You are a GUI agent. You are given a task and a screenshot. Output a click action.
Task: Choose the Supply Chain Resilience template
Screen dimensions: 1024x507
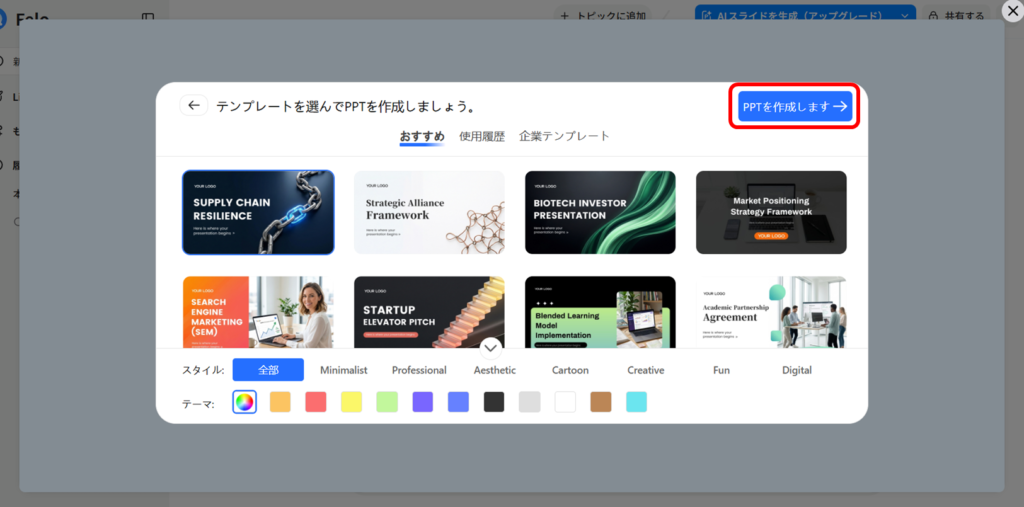tap(258, 212)
